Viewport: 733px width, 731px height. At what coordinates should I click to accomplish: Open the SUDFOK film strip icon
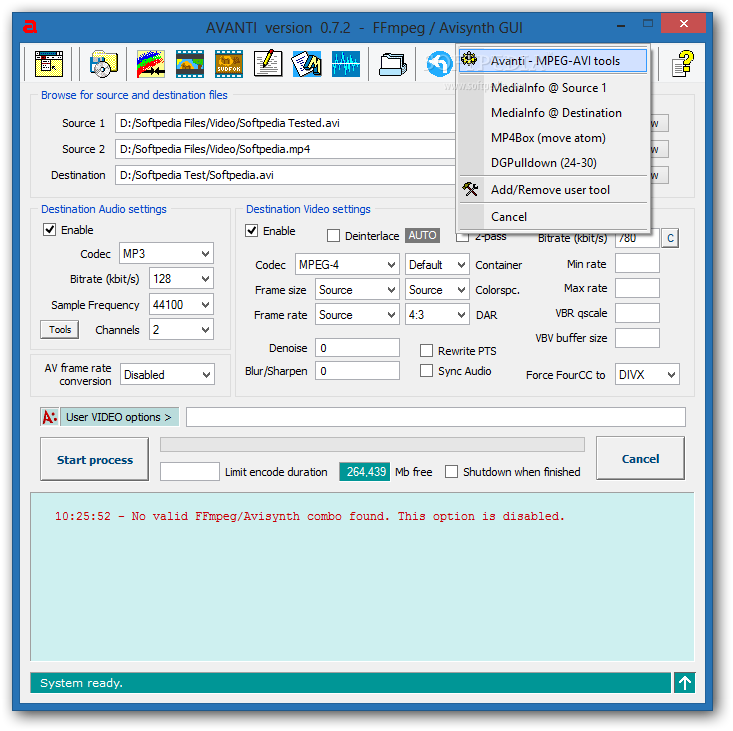(x=229, y=64)
